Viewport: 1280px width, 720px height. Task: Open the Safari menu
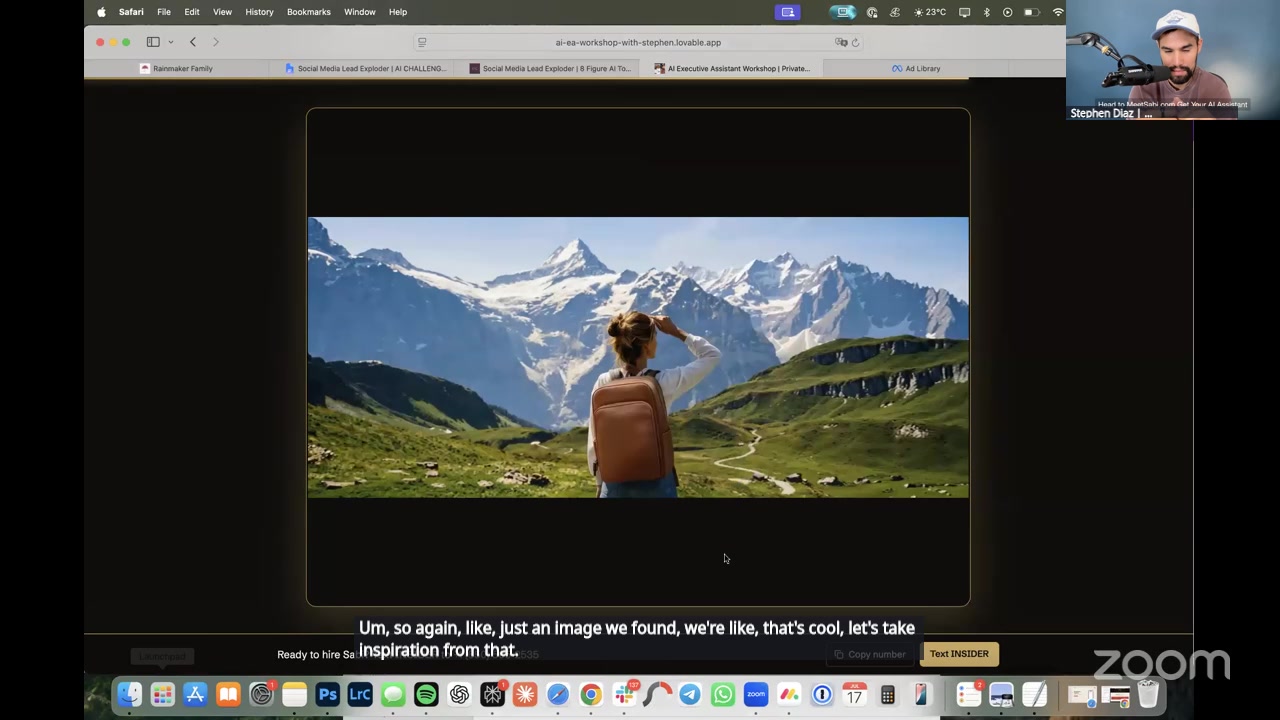(131, 12)
